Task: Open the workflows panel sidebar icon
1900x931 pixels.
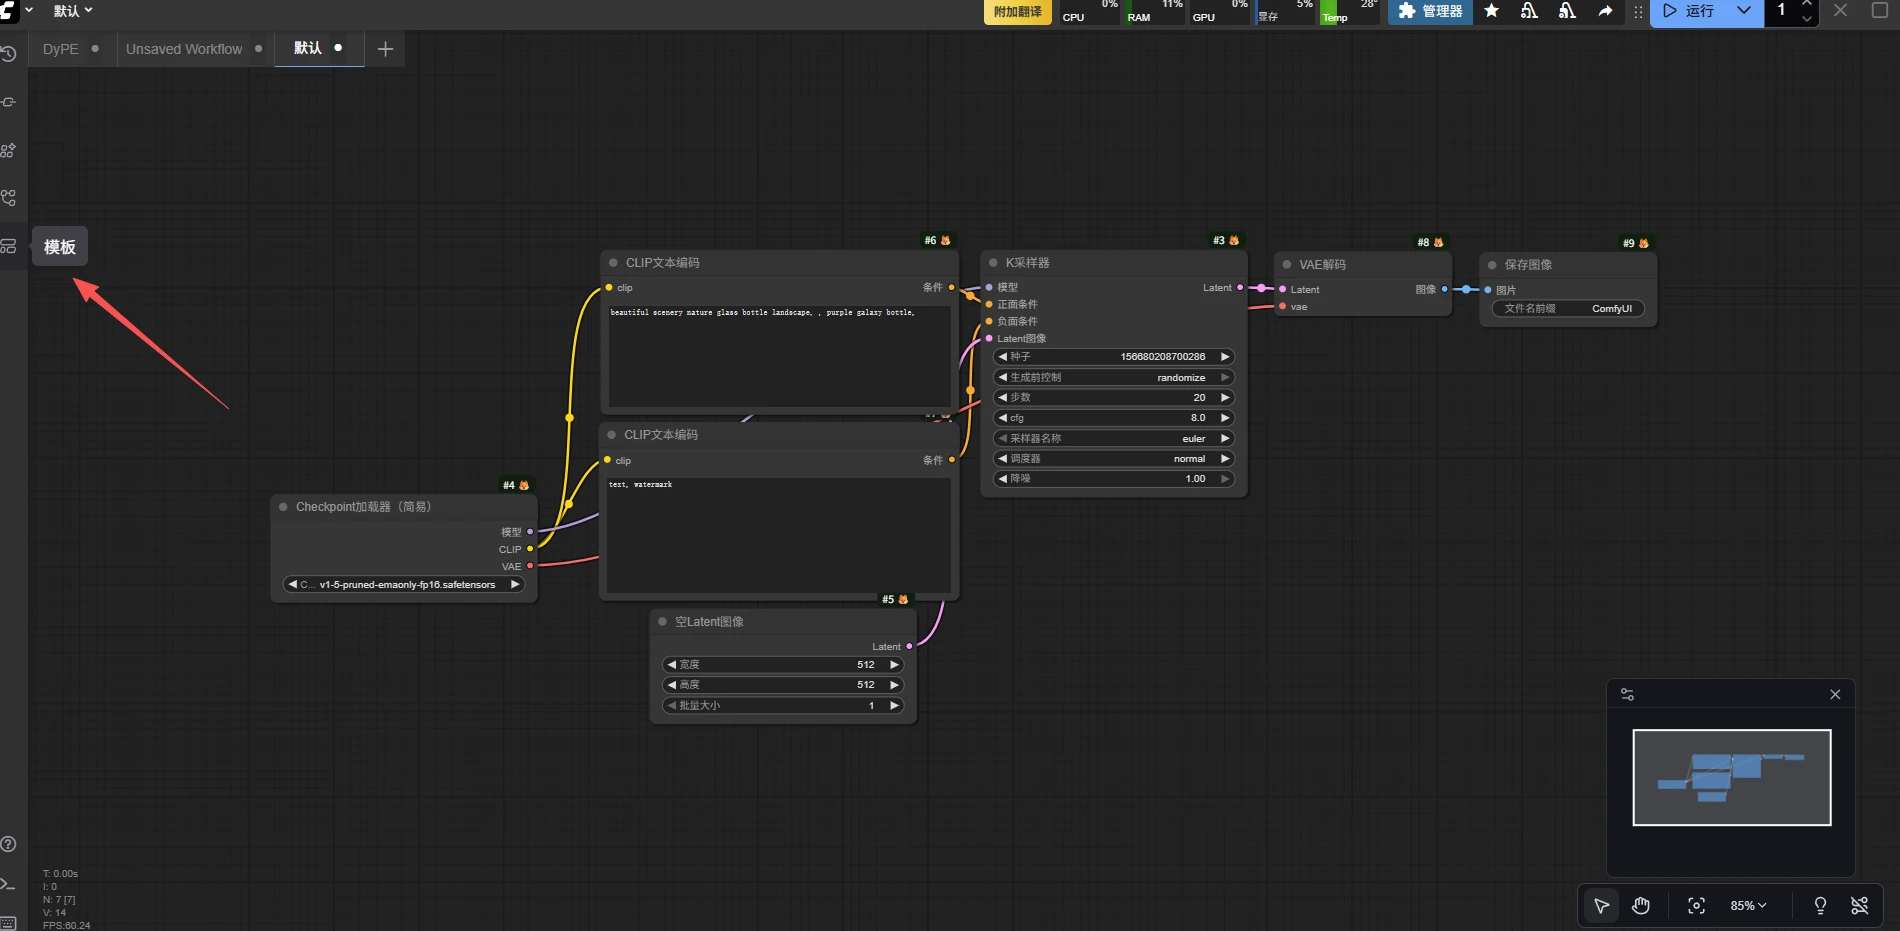Action: (x=9, y=198)
